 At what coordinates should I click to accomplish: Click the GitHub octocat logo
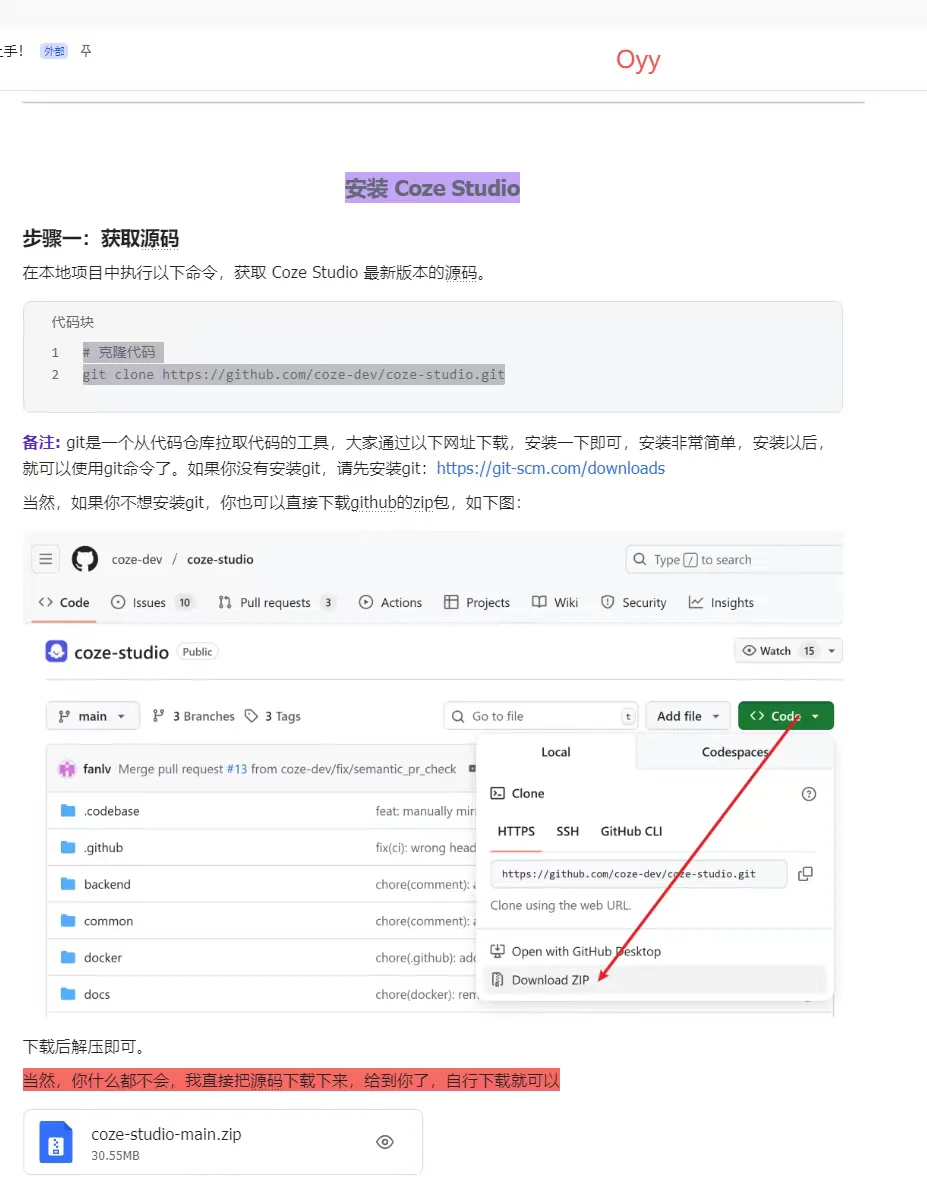[85, 559]
